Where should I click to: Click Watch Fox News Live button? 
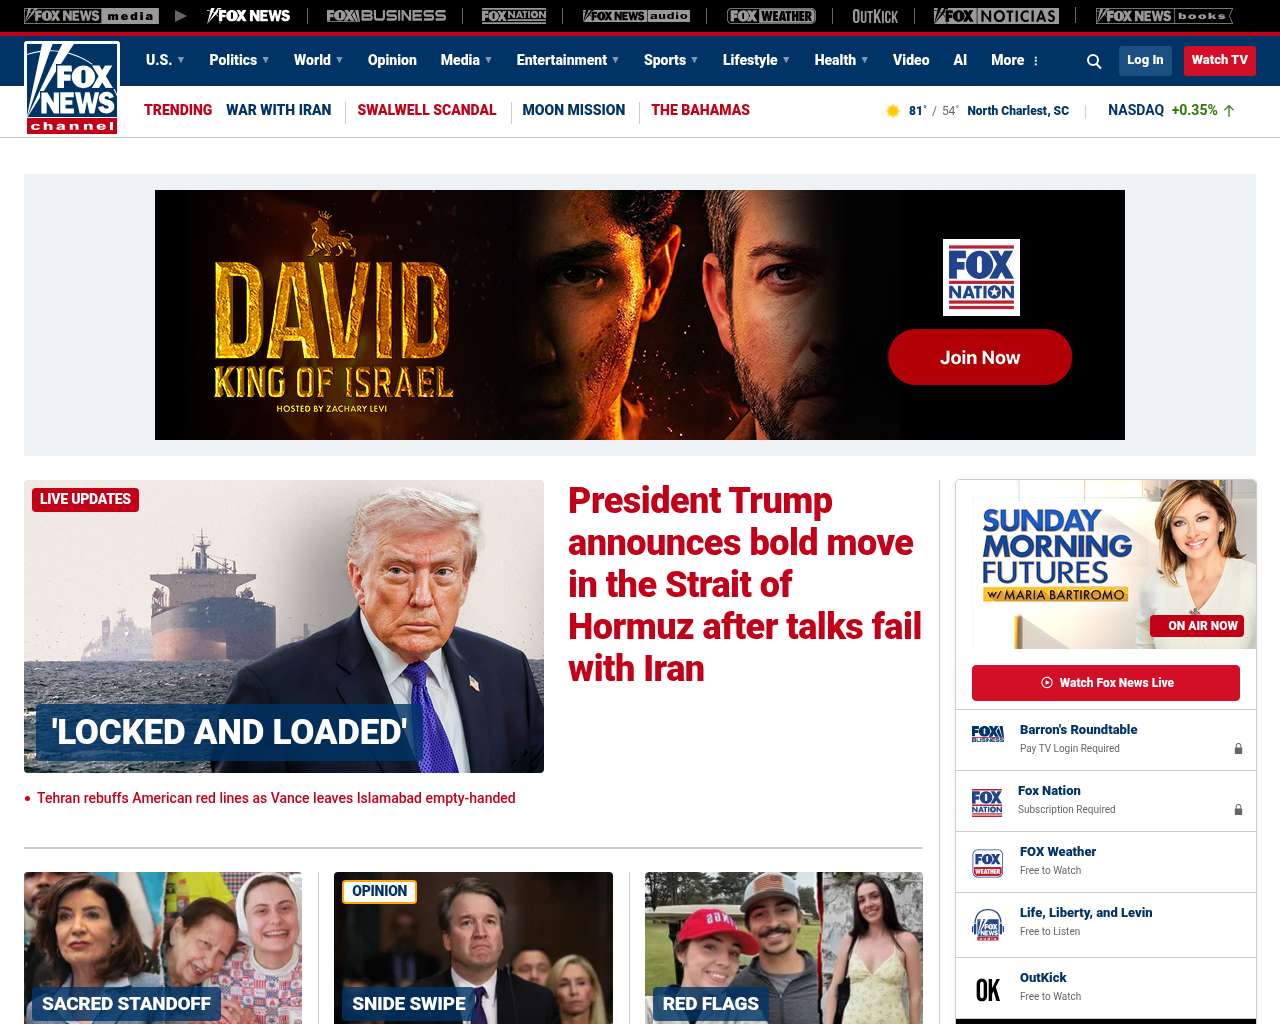[x=1106, y=683]
